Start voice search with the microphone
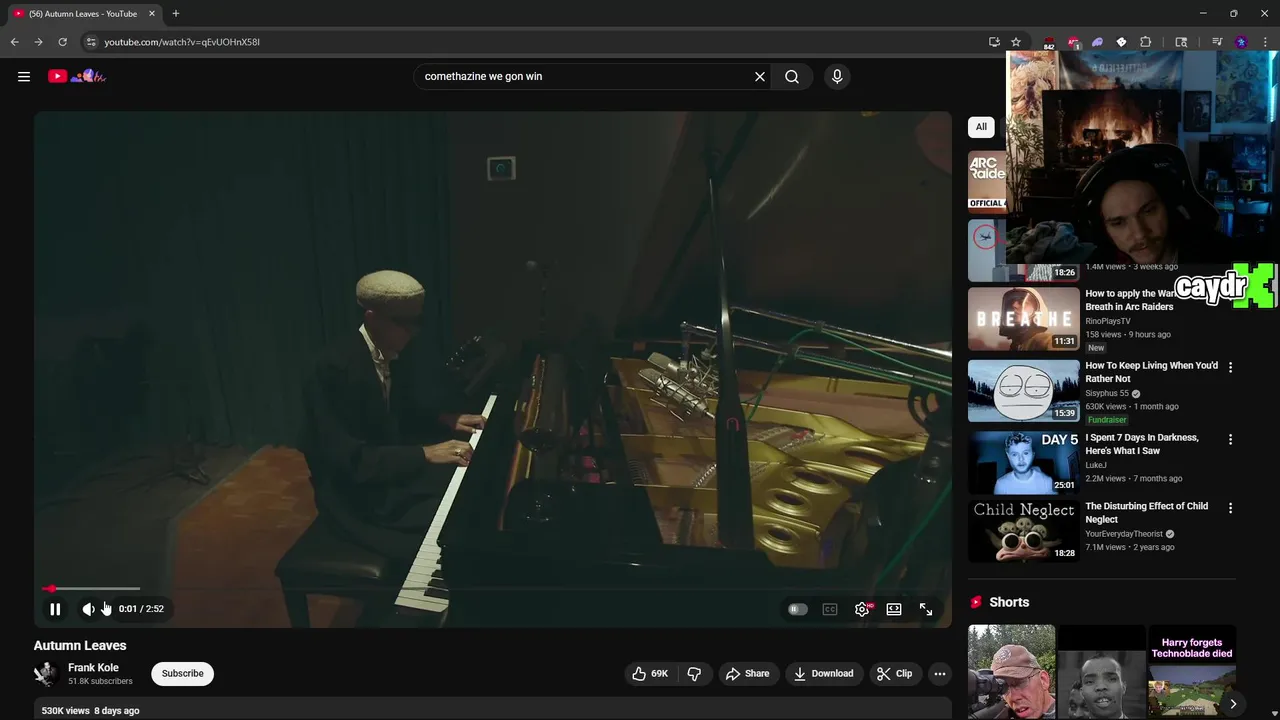The height and width of the screenshot is (720, 1280). [x=837, y=76]
